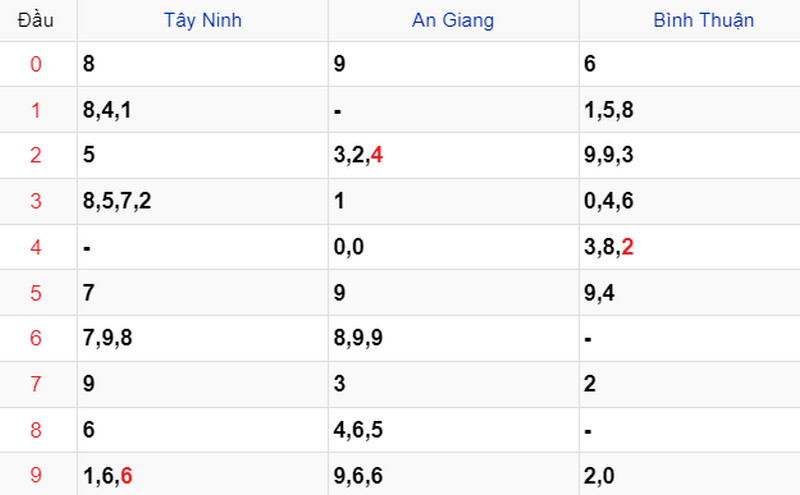Image resolution: width=800 pixels, height=495 pixels.
Task: Click Bình Thuận cell showing 1,5,8
Action: coord(608,110)
